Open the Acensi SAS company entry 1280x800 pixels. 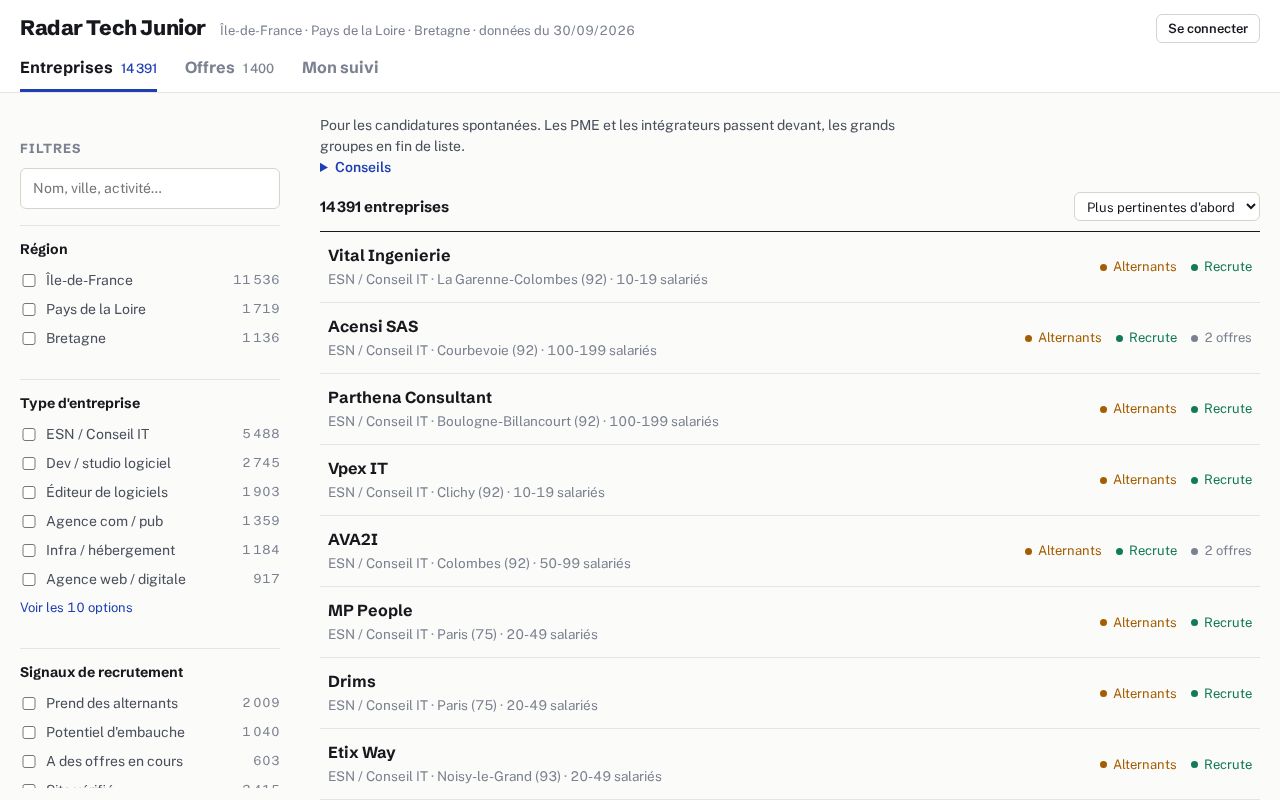click(790, 338)
